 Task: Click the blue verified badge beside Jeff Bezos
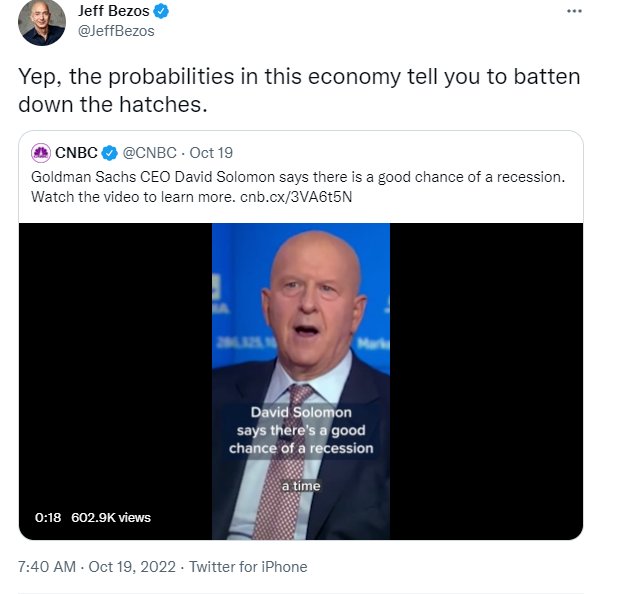(160, 12)
